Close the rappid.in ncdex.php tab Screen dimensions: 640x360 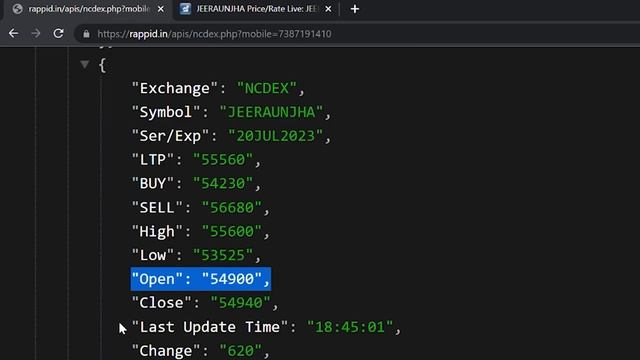click(161, 9)
